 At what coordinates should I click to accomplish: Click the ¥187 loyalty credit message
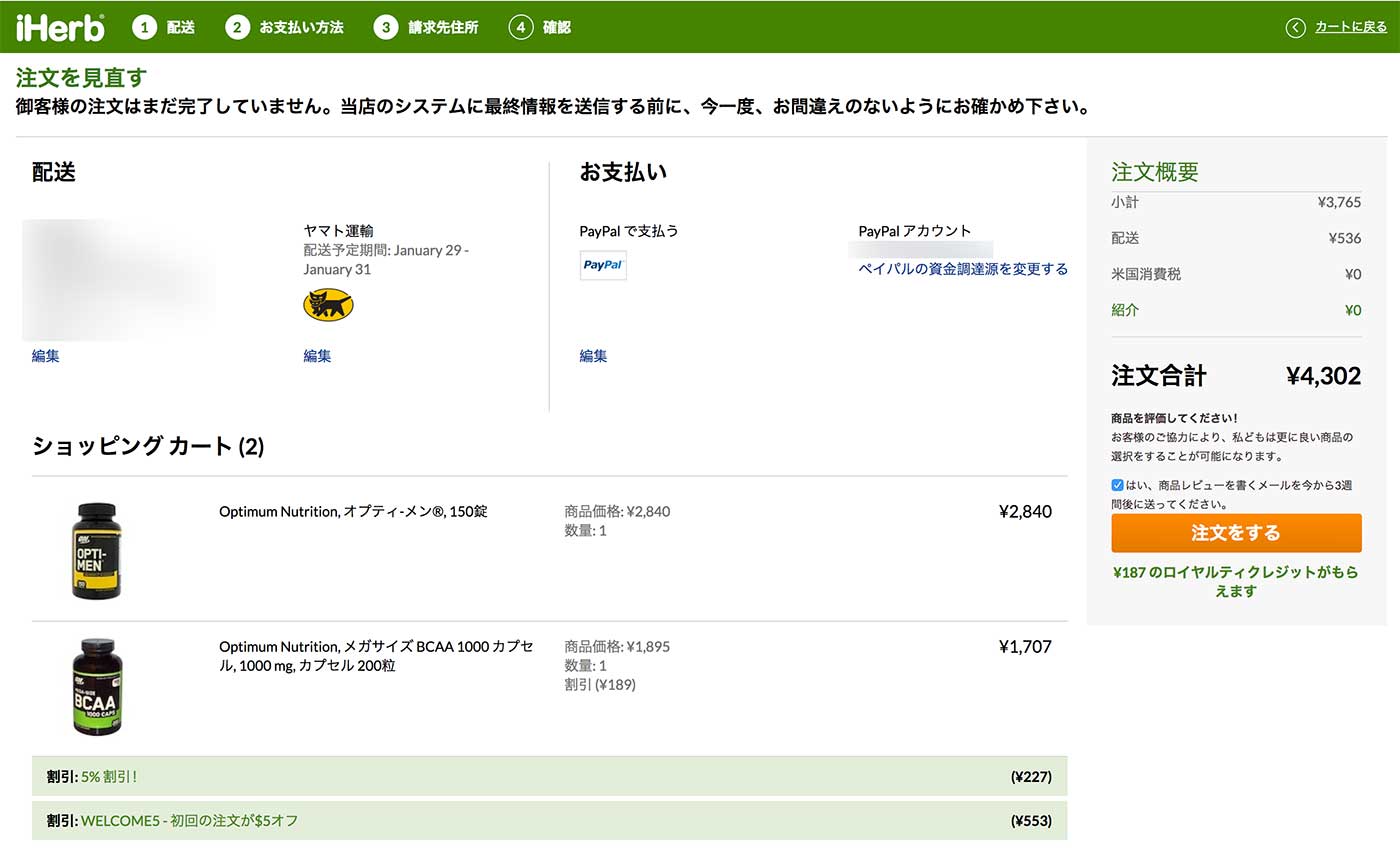coord(1236,581)
